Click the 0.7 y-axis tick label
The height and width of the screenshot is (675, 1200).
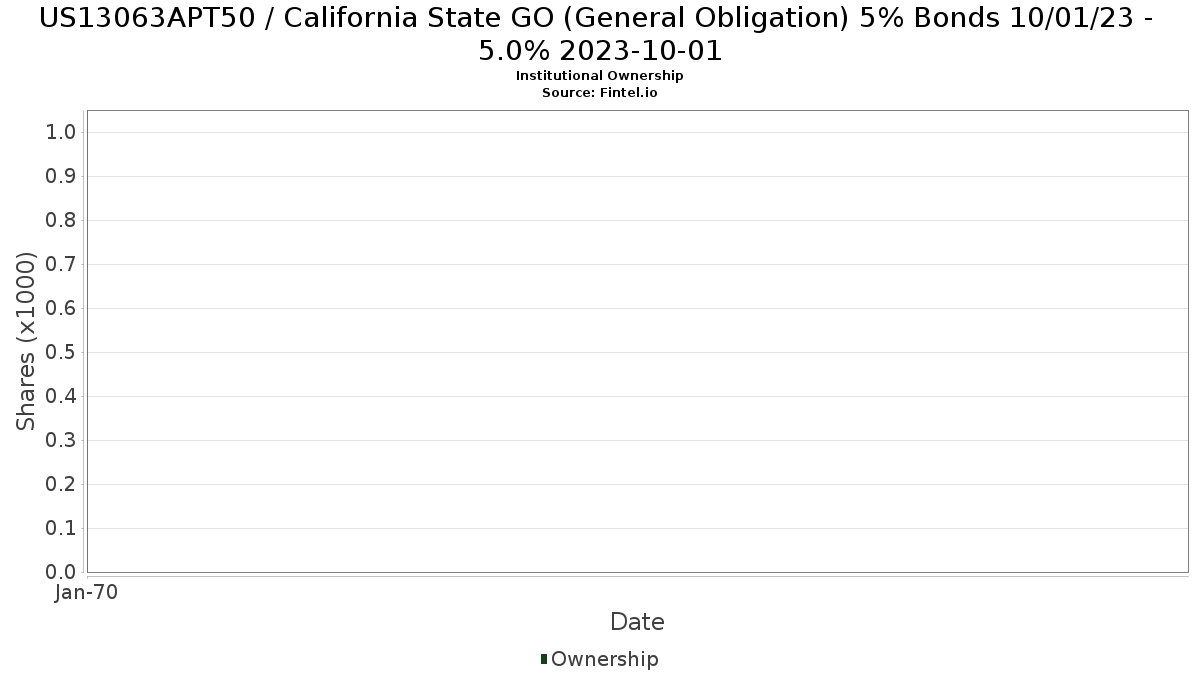(x=60, y=264)
